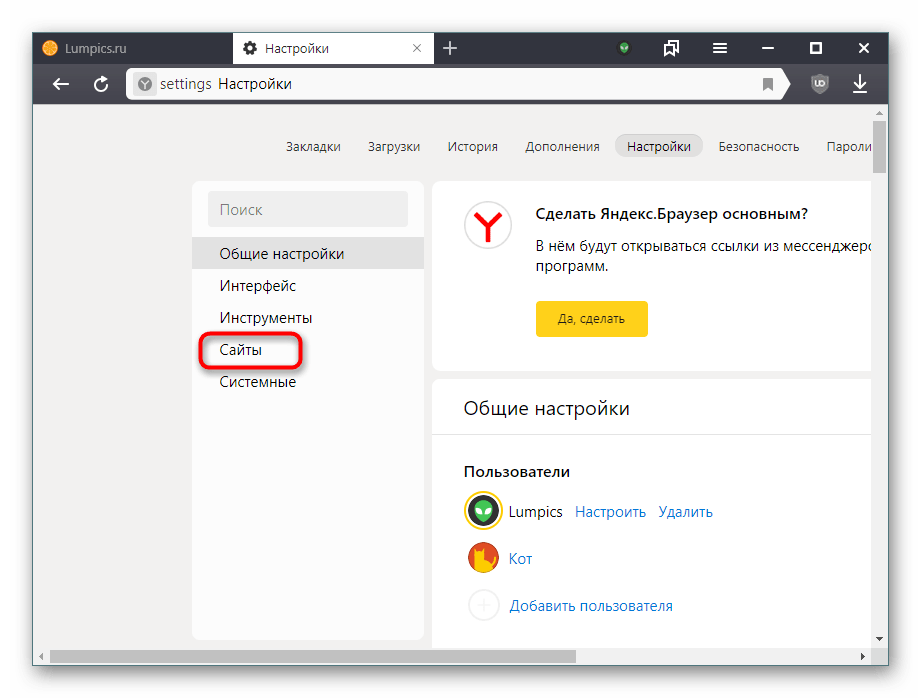Open the Пароли section
This screenshot has width=921, height=698.
coord(849,146)
